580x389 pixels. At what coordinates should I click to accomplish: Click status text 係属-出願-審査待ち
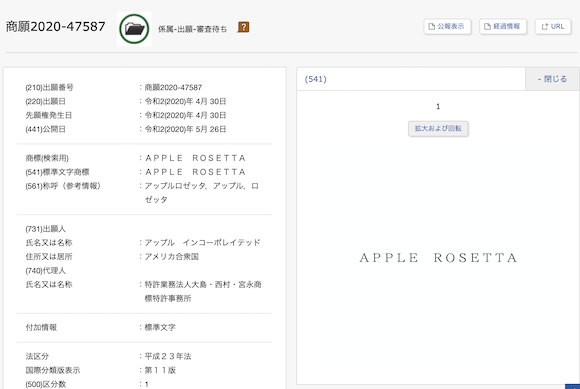192,29
